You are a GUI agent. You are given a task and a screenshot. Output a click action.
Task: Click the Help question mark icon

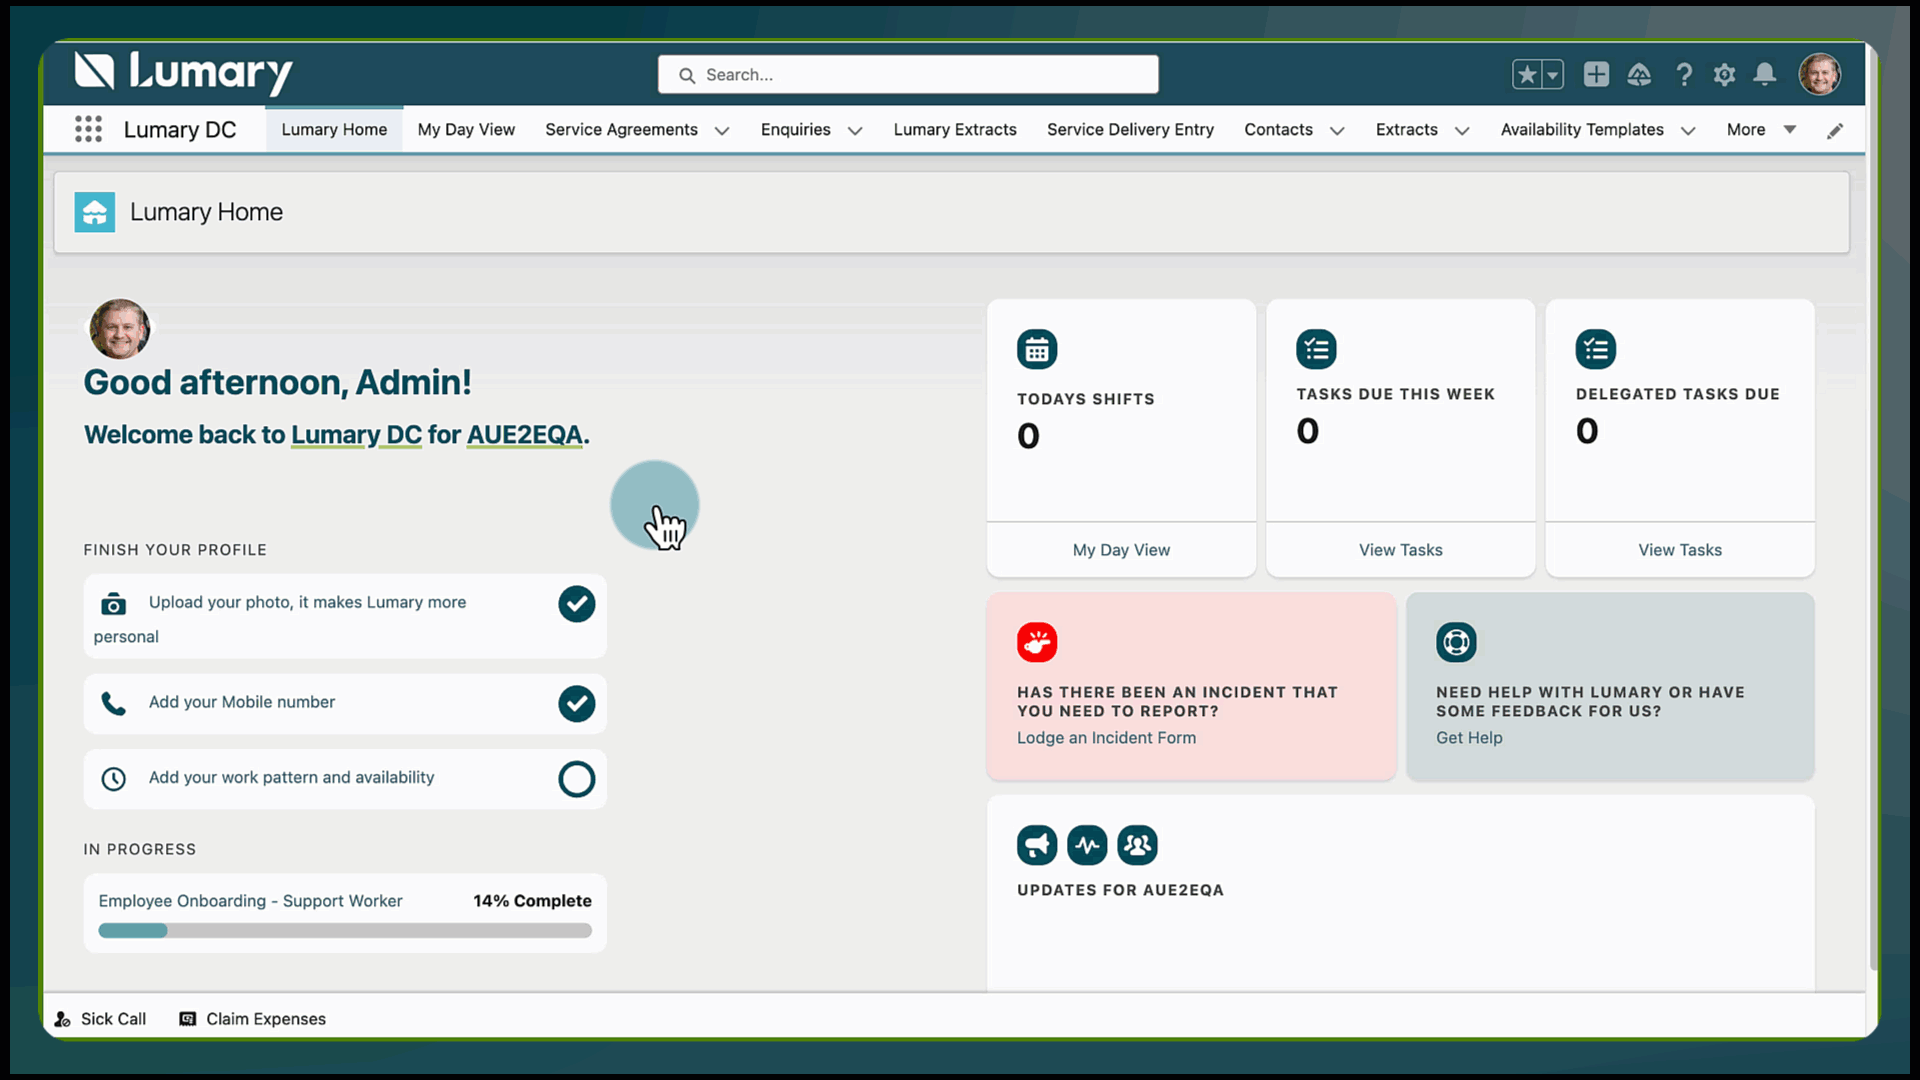coord(1684,75)
